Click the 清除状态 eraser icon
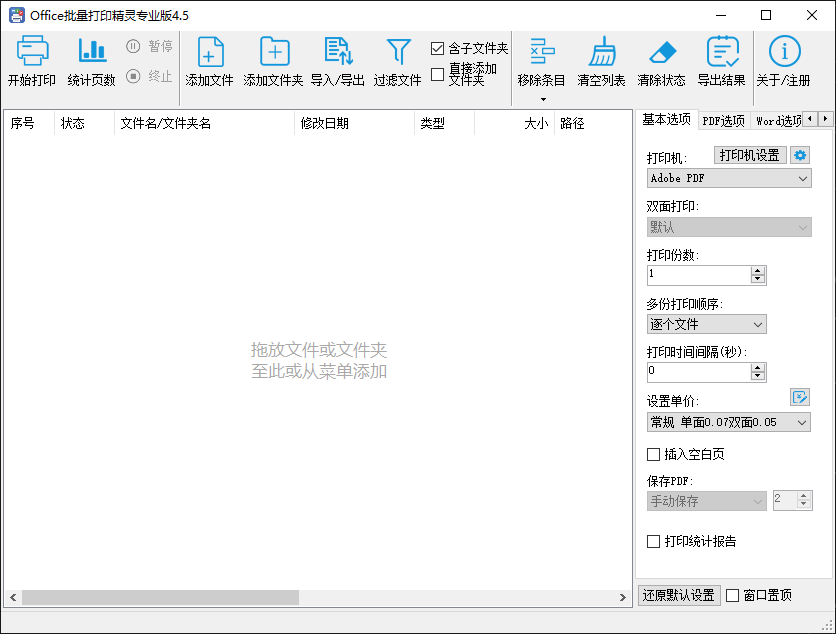Image resolution: width=836 pixels, height=634 pixels. click(662, 51)
